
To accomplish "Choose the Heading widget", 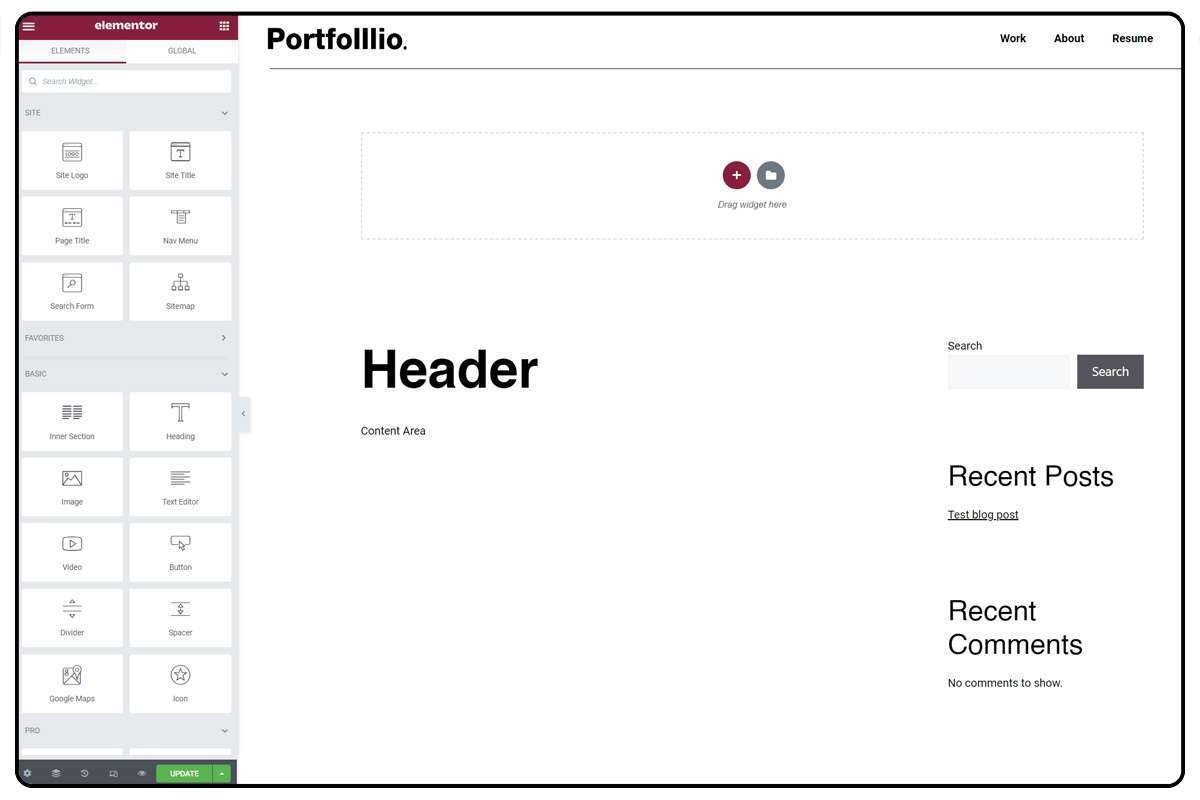I will (180, 421).
